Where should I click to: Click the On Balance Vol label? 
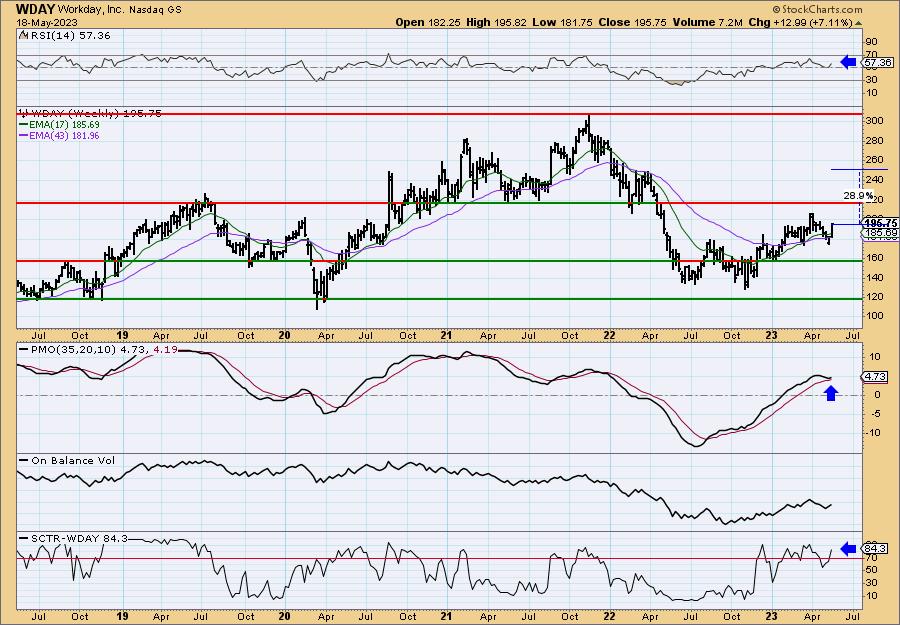click(x=73, y=460)
